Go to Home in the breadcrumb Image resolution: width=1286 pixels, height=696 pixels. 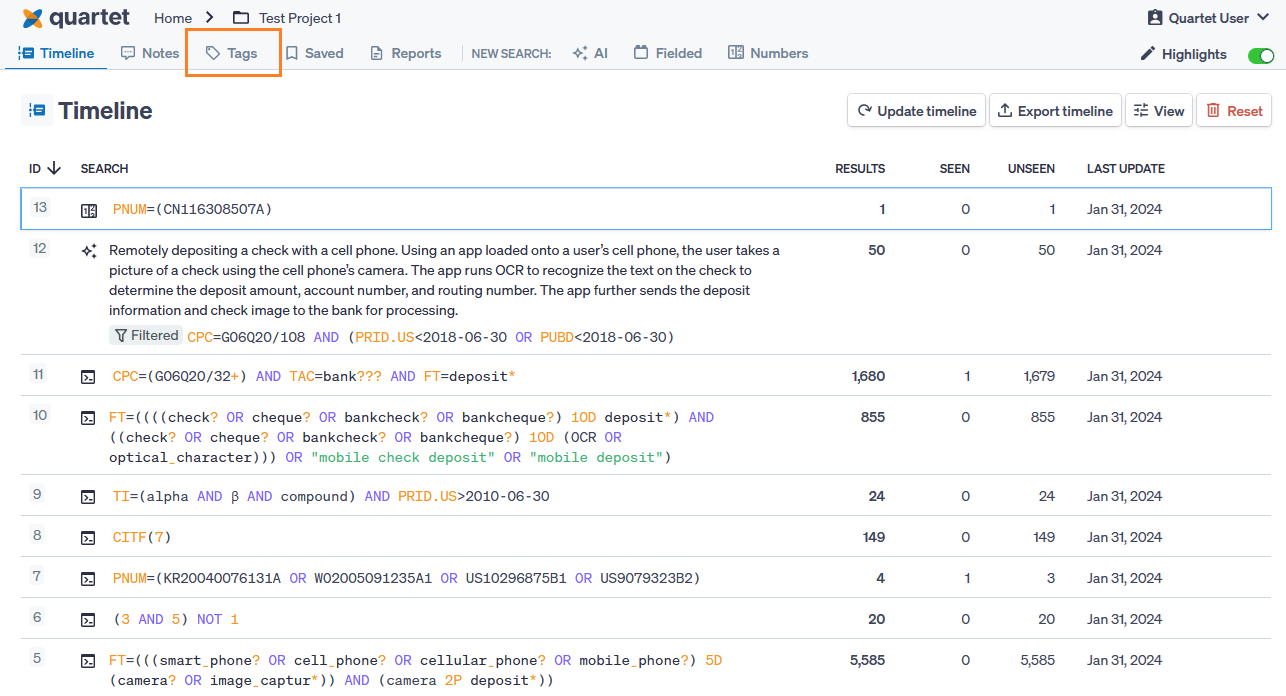pos(173,18)
